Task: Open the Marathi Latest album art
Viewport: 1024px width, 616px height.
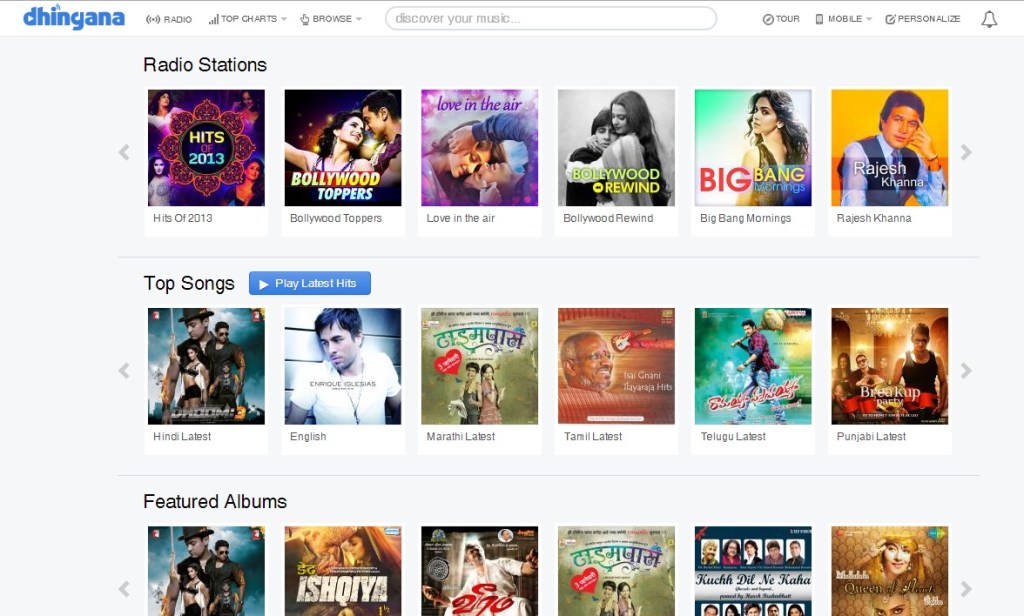Action: pyautogui.click(x=479, y=366)
